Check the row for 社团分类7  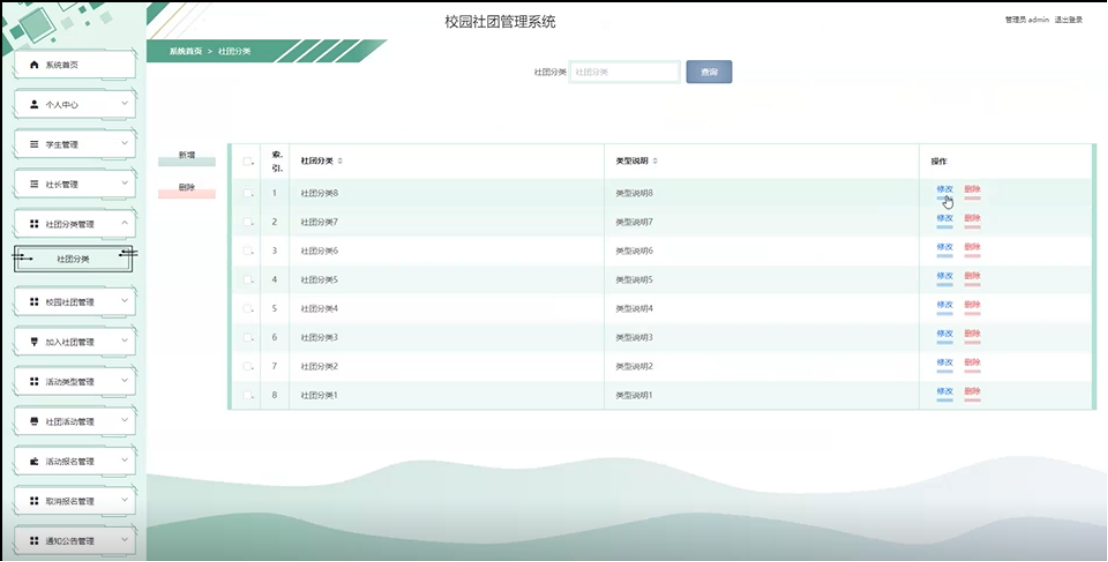[247, 222]
